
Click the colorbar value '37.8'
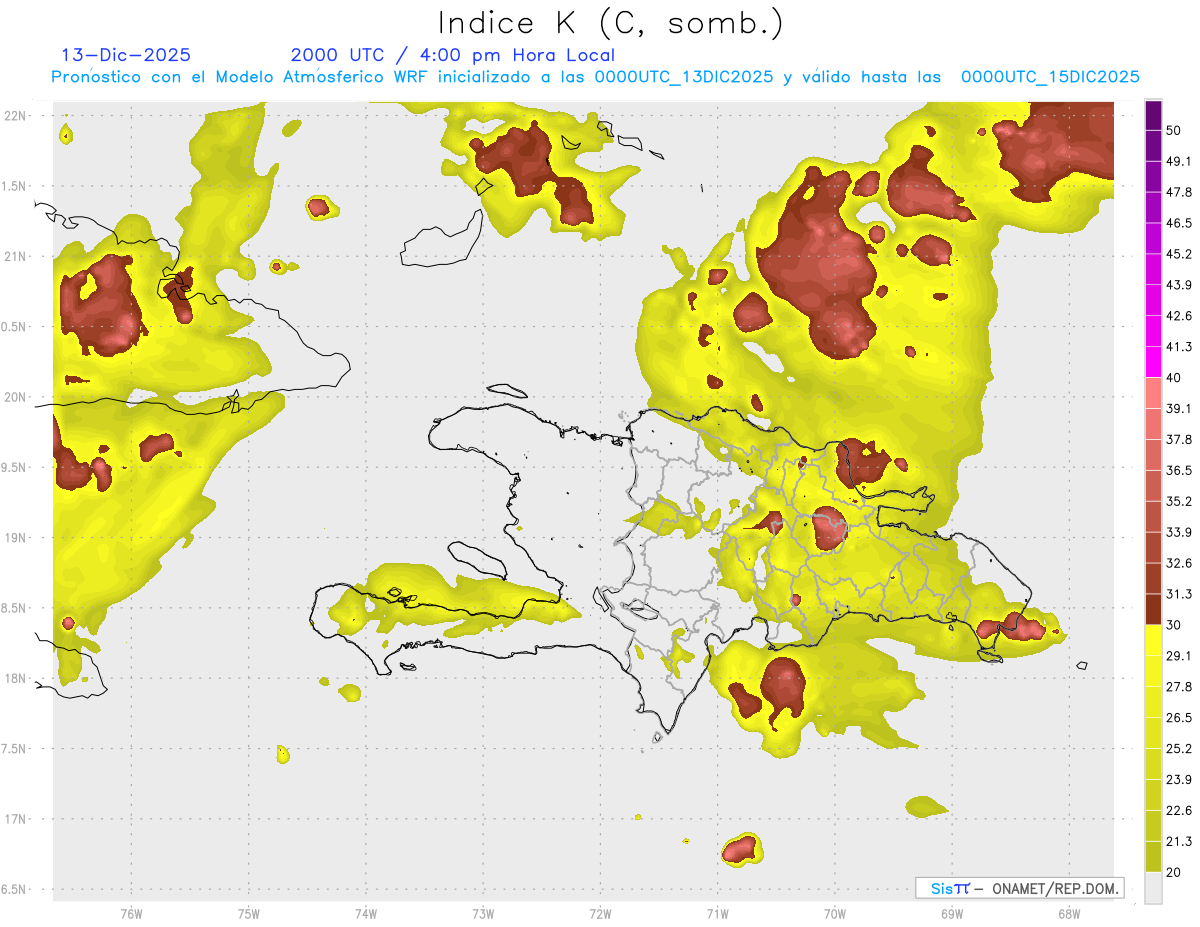1180,439
